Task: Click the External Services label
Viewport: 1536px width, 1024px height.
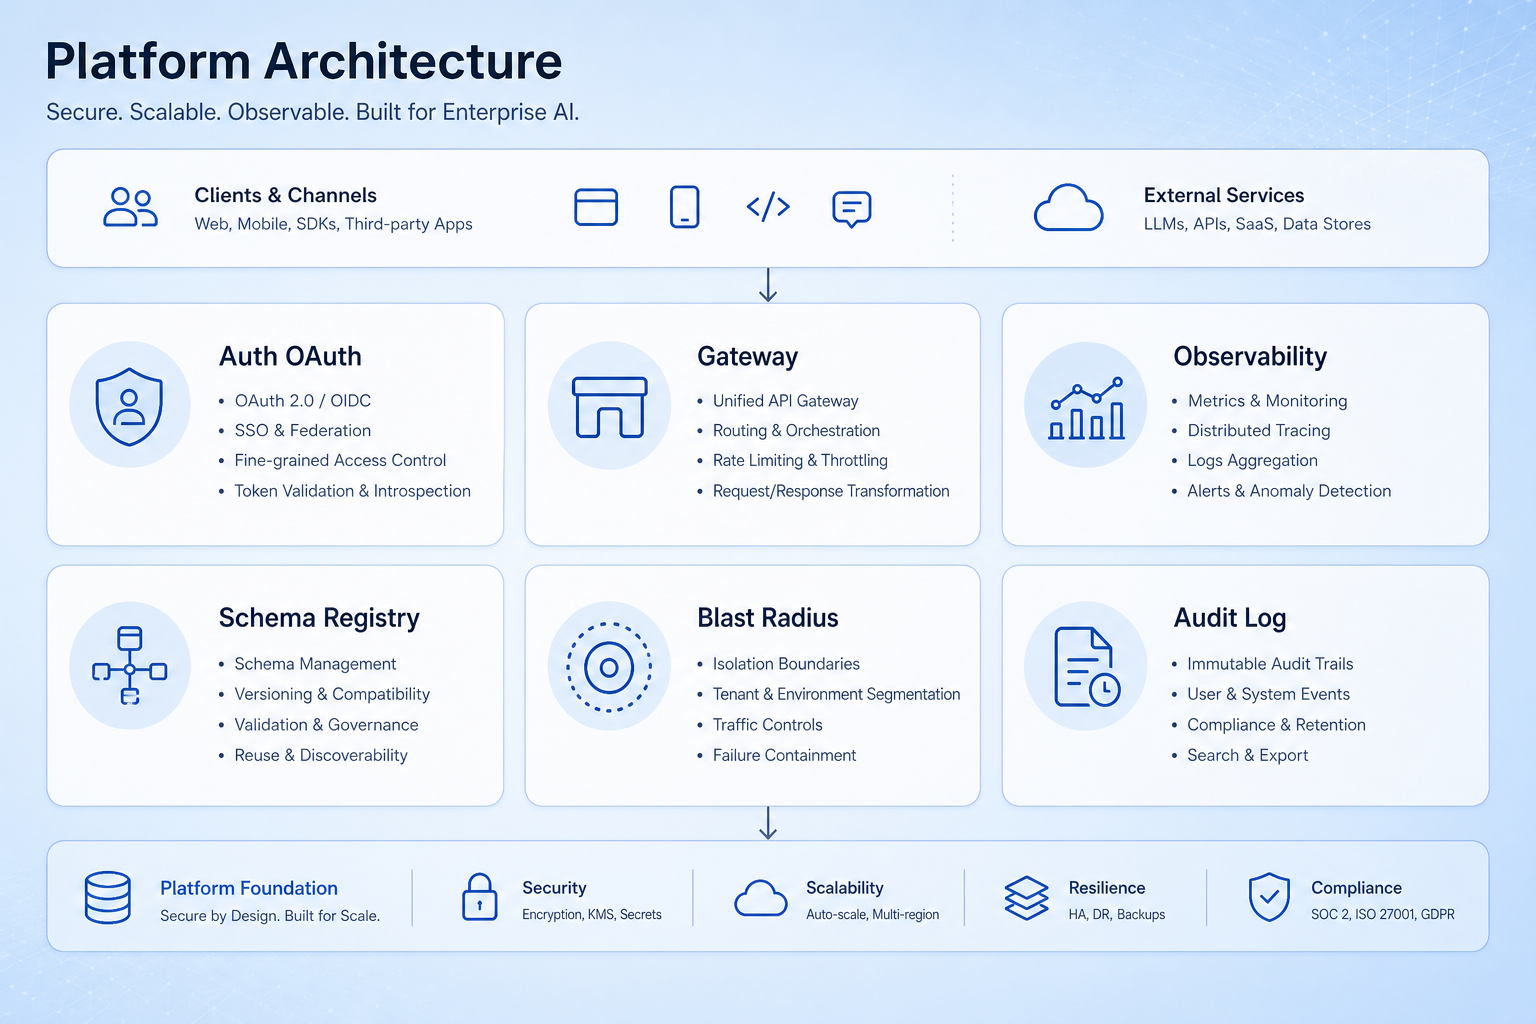Action: click(x=1224, y=195)
